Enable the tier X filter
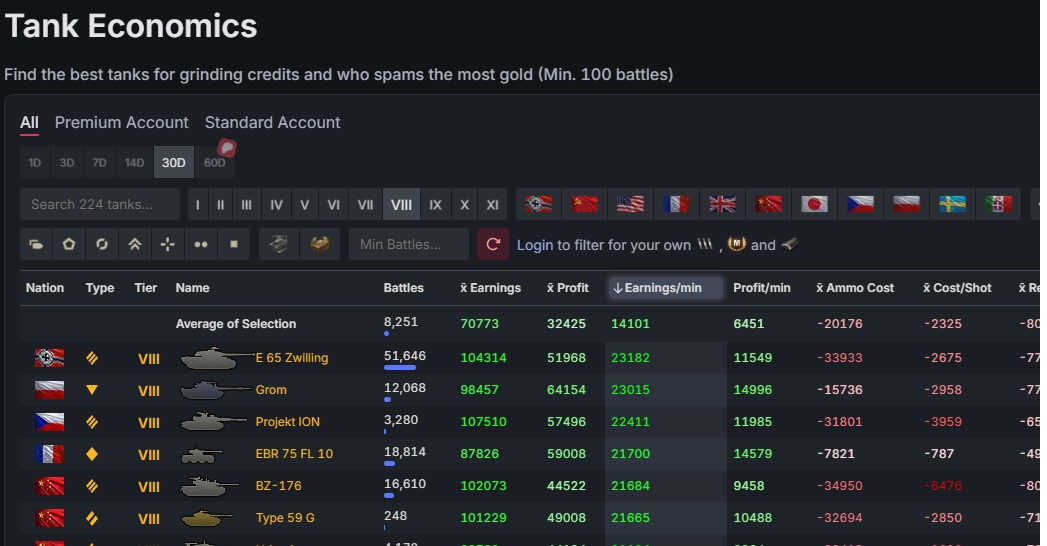Image resolution: width=1047 pixels, height=546 pixels. pyautogui.click(x=464, y=204)
